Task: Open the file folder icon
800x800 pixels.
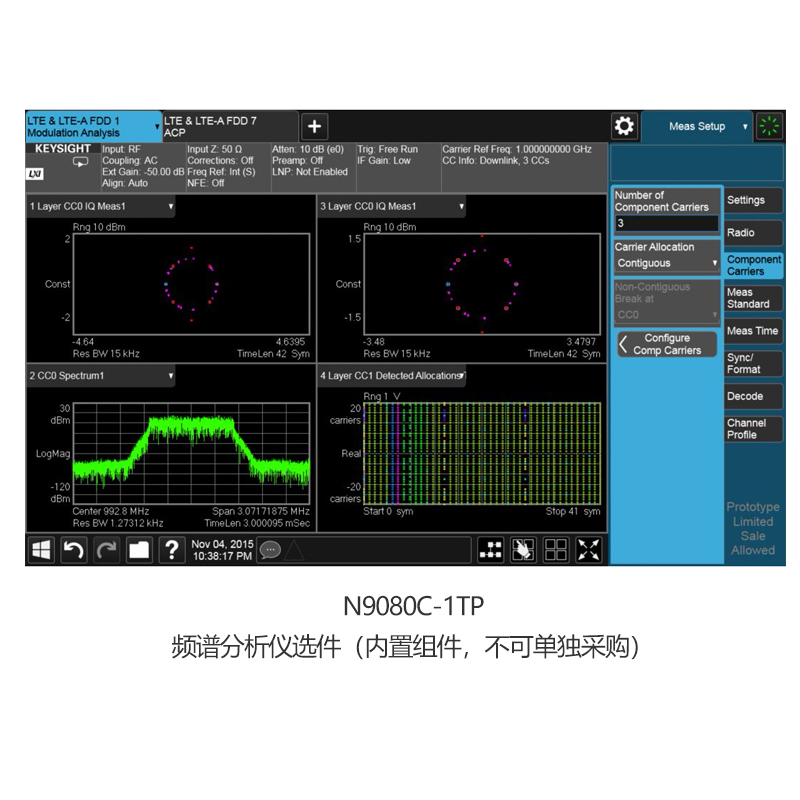Action: 139,549
